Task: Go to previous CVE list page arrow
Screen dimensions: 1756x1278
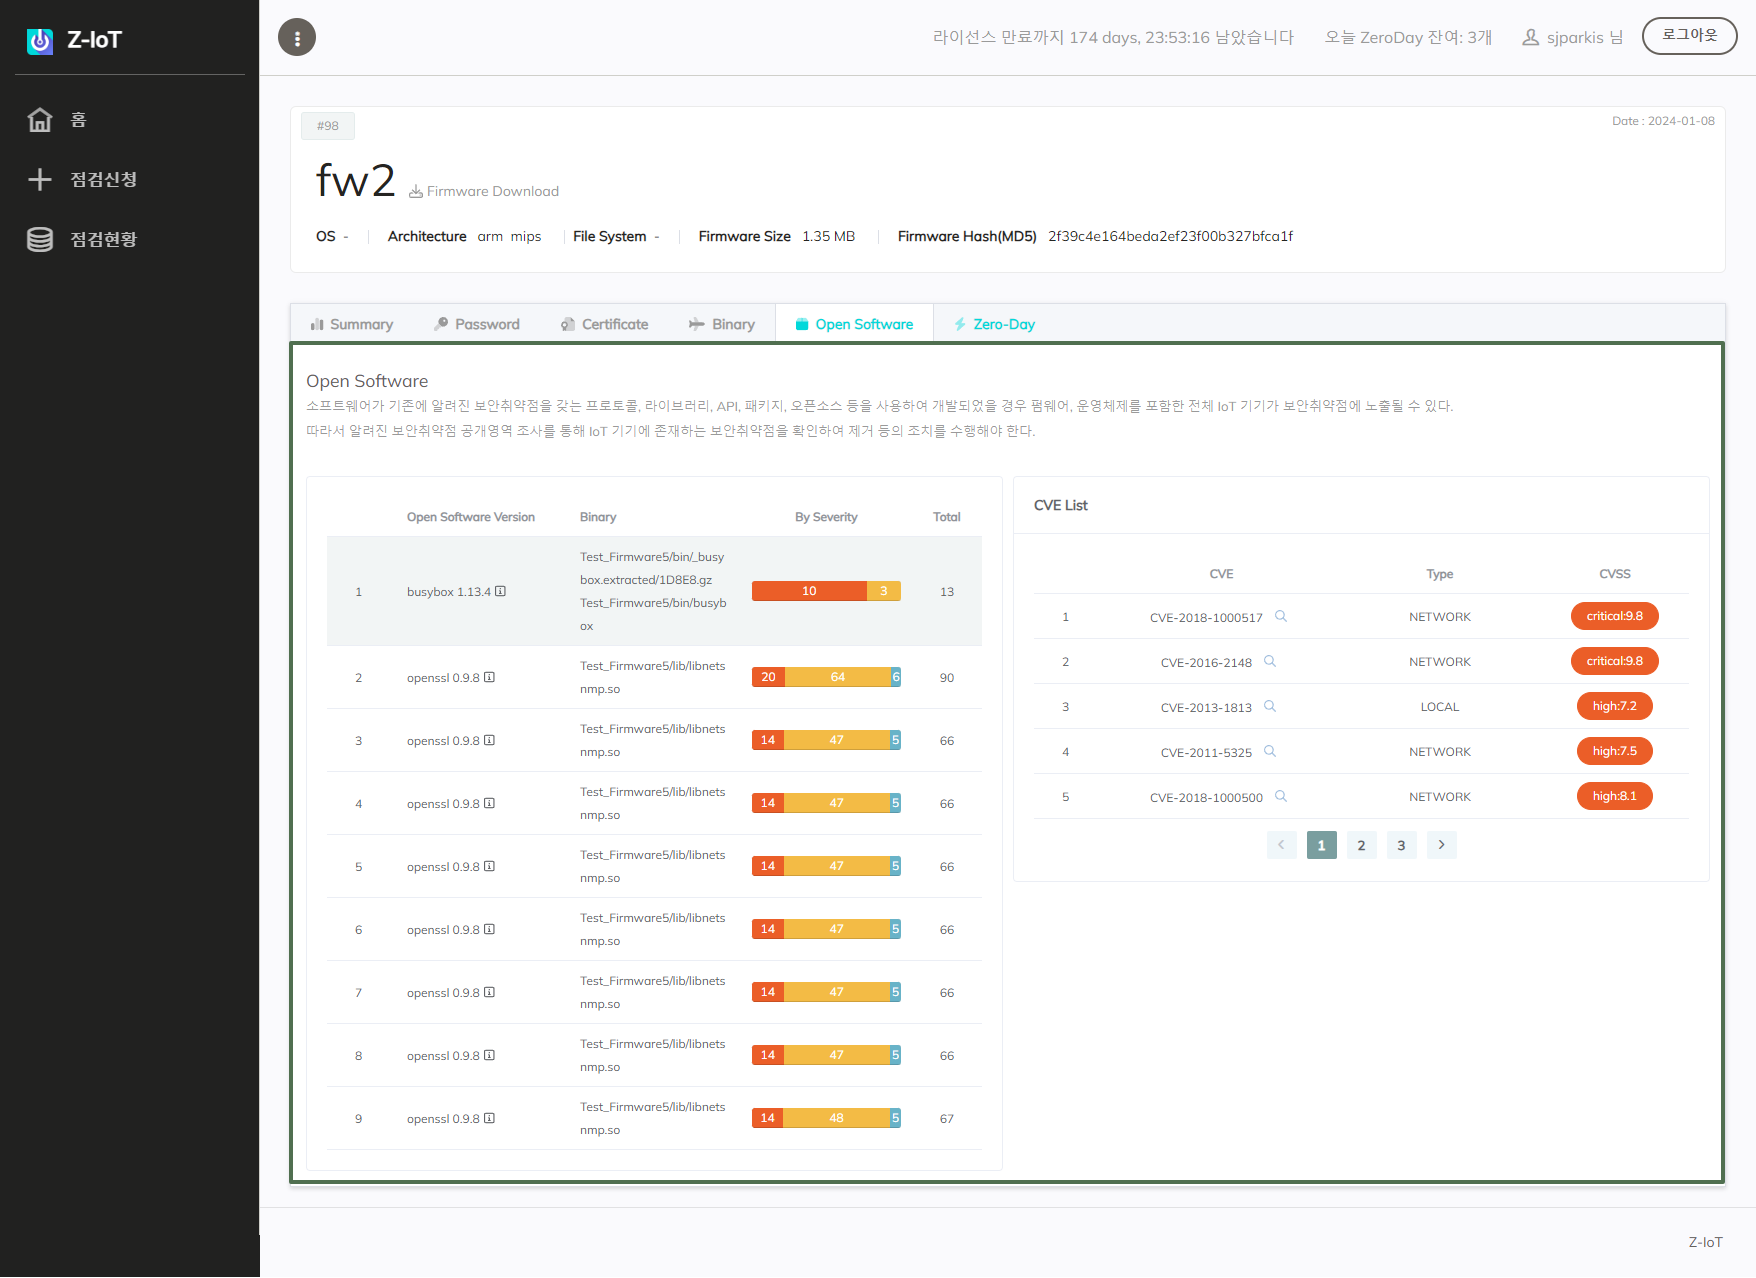Action: 1281,845
